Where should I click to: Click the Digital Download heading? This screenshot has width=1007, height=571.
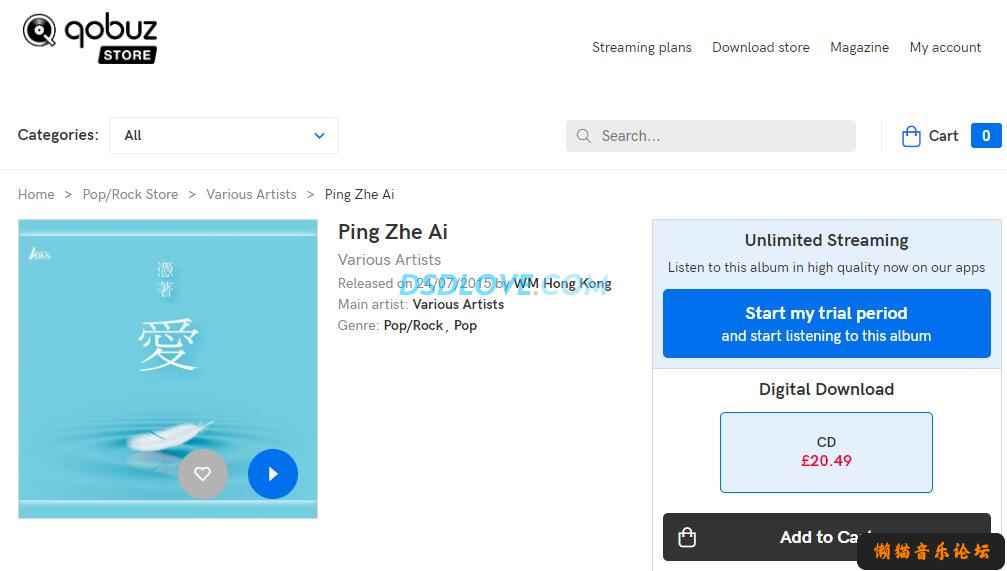[x=827, y=389]
